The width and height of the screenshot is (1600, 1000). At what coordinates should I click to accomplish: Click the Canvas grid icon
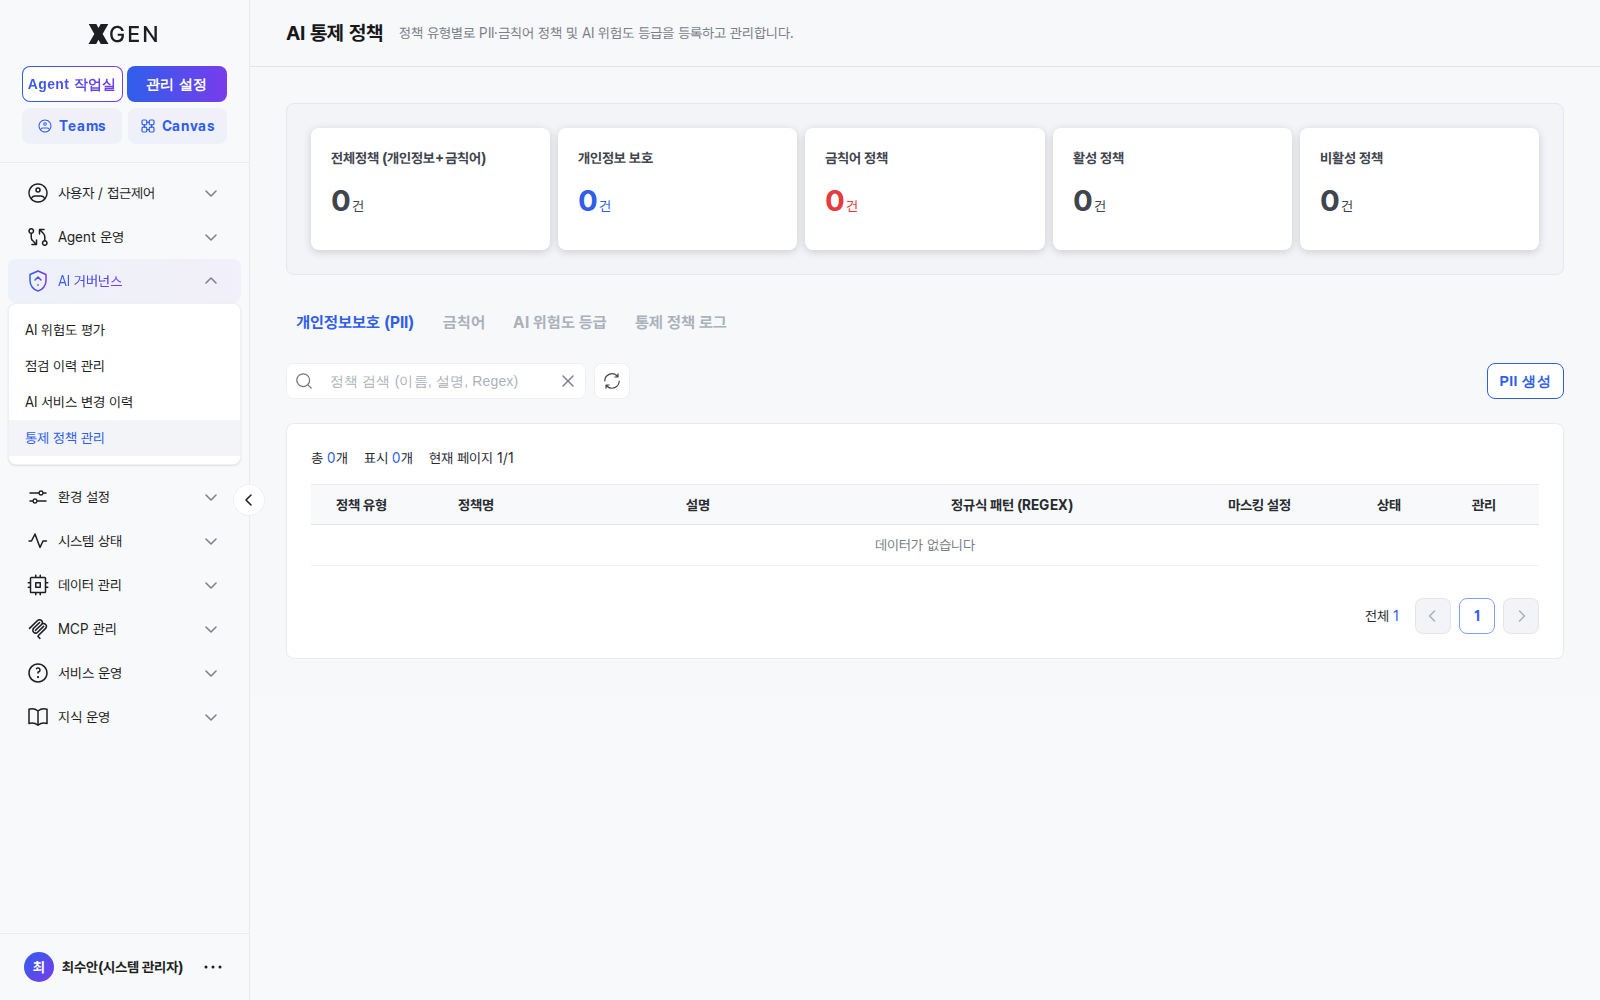(148, 126)
